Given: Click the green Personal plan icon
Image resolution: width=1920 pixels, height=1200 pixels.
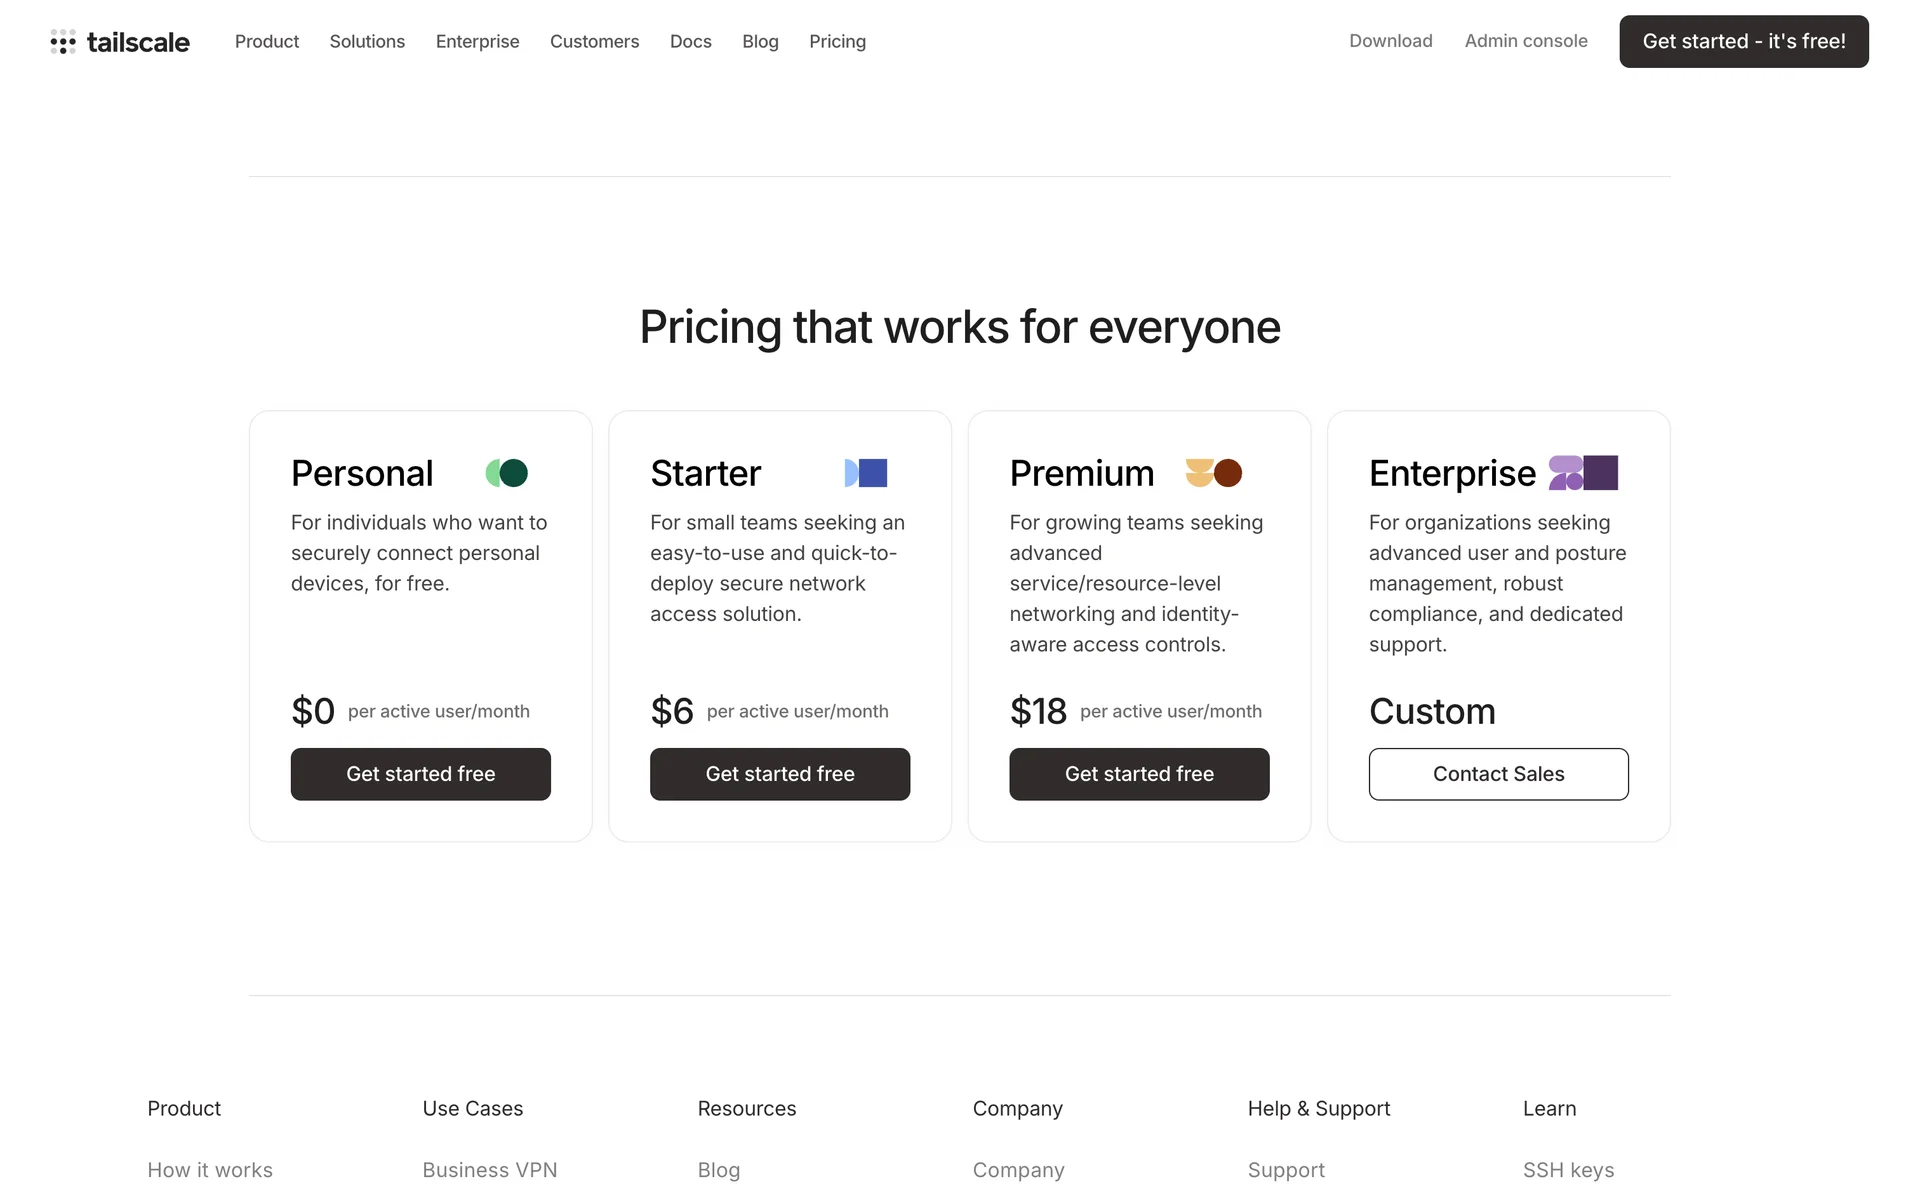Looking at the screenshot, I should coord(507,473).
